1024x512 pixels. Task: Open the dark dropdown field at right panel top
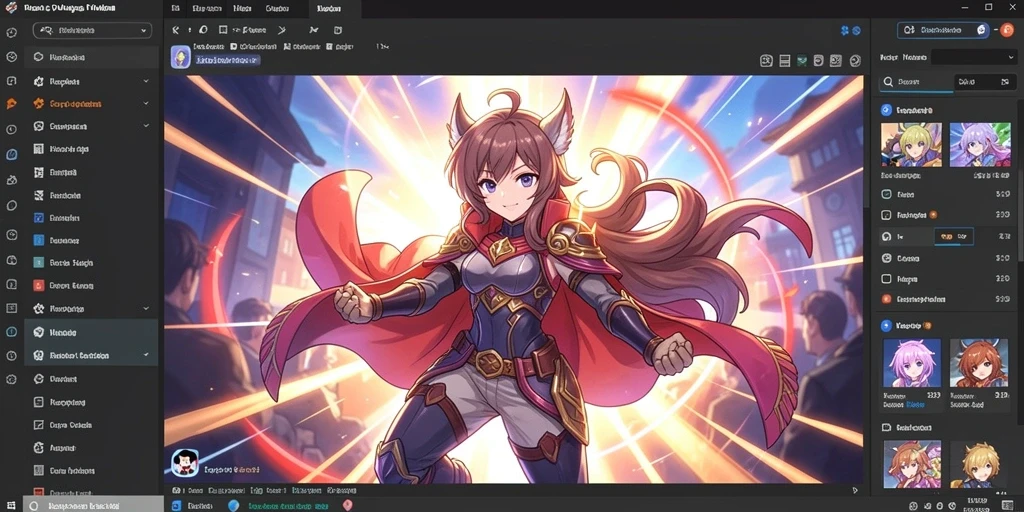click(974, 57)
